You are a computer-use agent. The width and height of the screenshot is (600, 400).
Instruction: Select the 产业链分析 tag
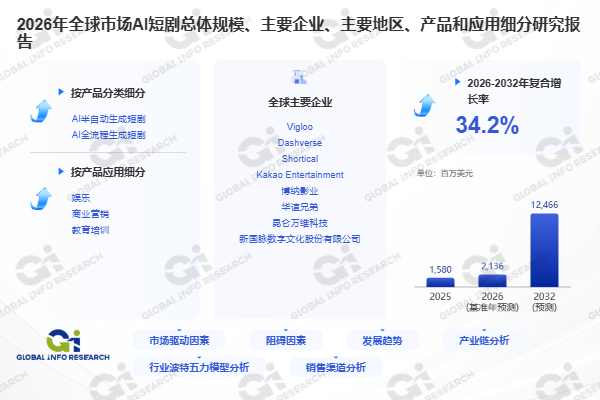(x=484, y=340)
